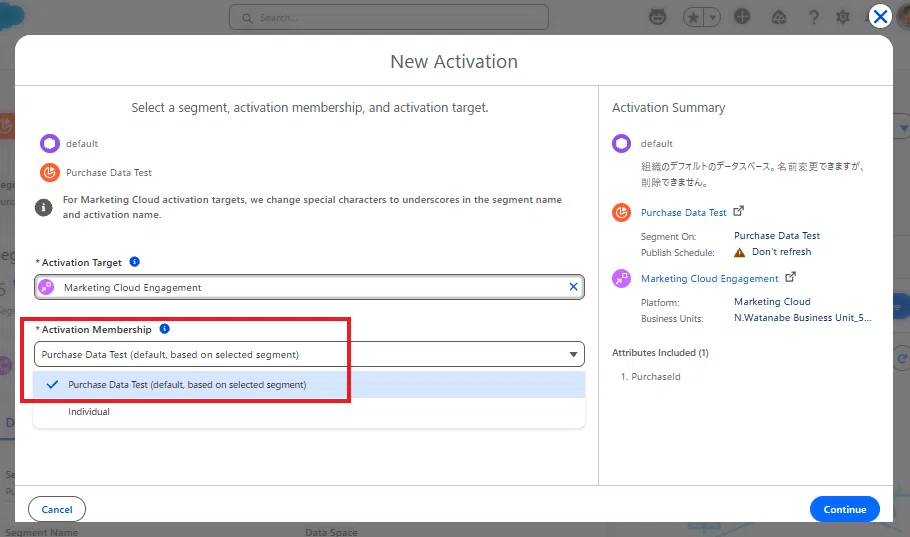Screen dimensions: 910x537
Task: Click the 'Segment On:' label in summary
Action: coord(669,237)
